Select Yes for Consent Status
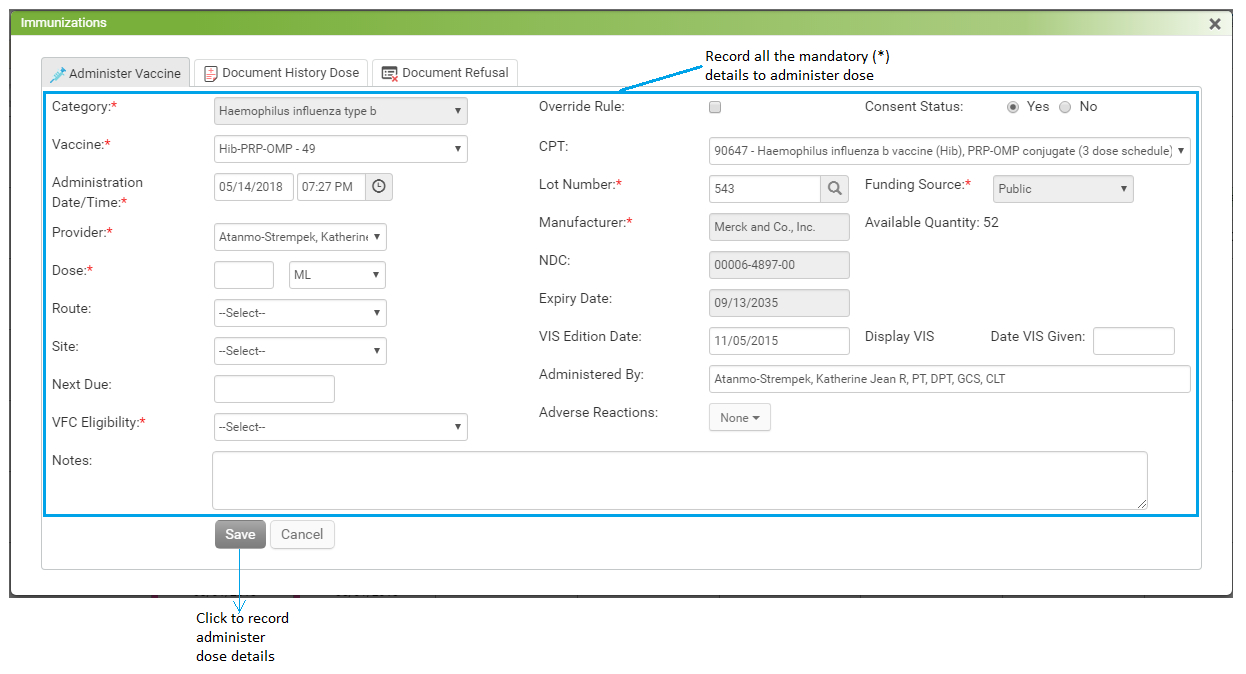Viewport: 1246px width, 674px height. point(1013,107)
